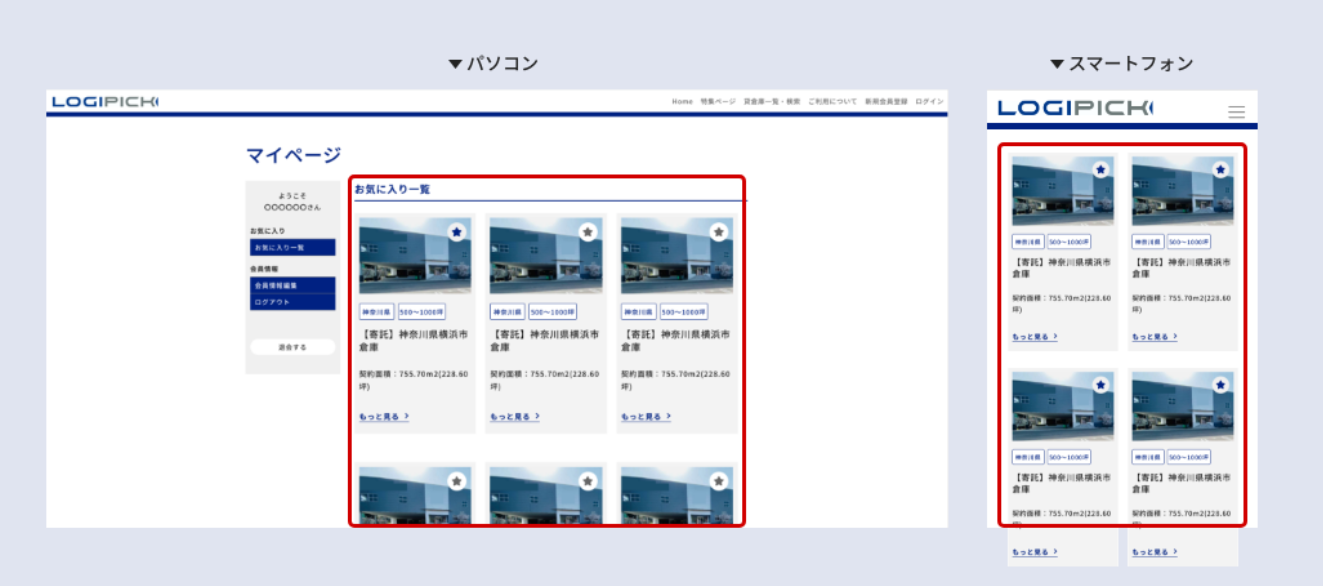Image resolution: width=1323 pixels, height=586 pixels.
Task: Click the 500〜1000坪 tag on the smartphone top-right card
Action: point(1189,242)
